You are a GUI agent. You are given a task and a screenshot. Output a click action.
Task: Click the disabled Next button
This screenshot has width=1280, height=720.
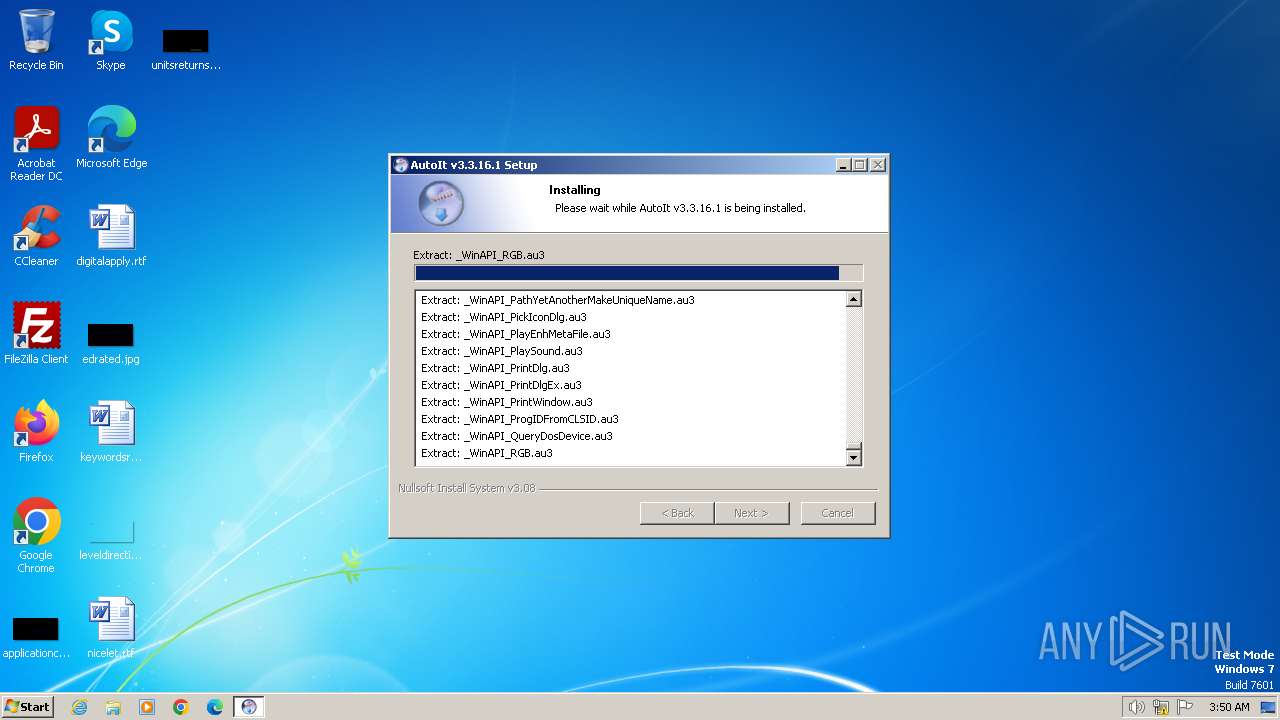coord(751,513)
